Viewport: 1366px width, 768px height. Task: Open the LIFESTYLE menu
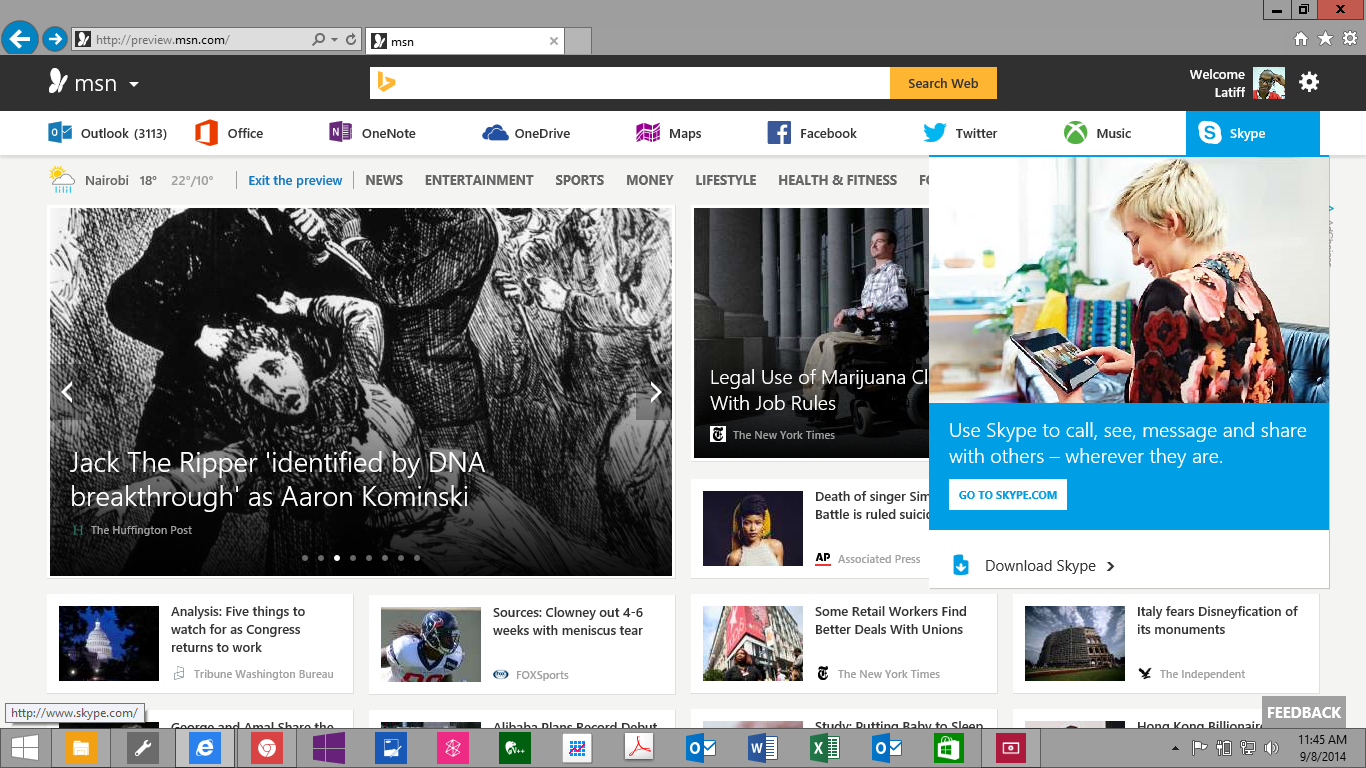click(x=726, y=180)
